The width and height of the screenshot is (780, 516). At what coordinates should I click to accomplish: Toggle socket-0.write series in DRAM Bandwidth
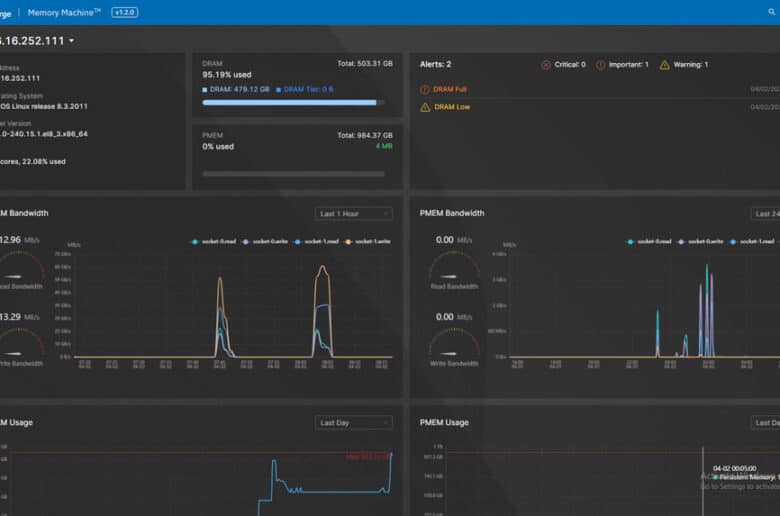tap(265, 241)
